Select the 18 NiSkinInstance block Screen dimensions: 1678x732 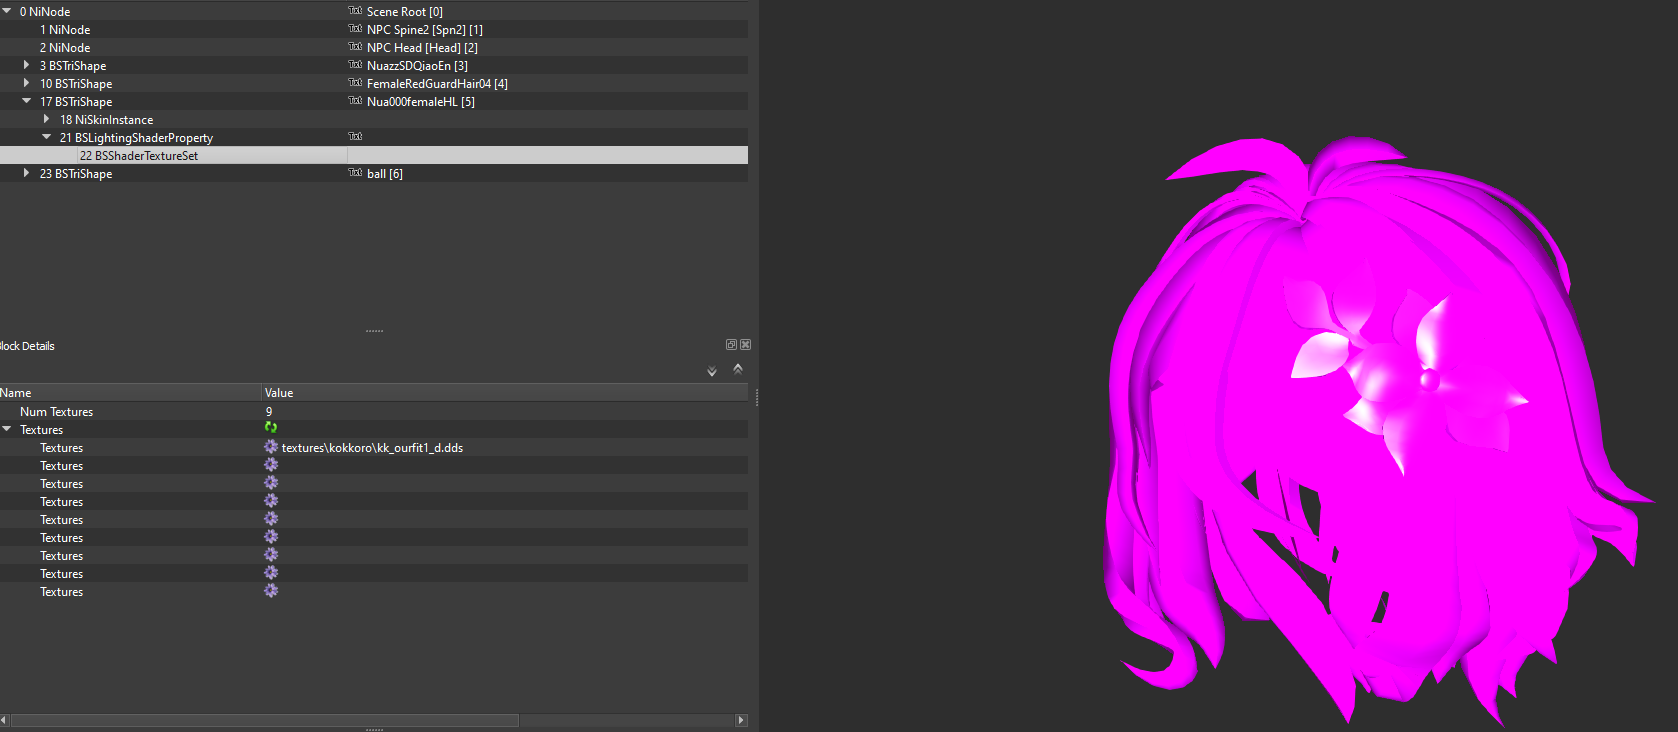[107, 120]
